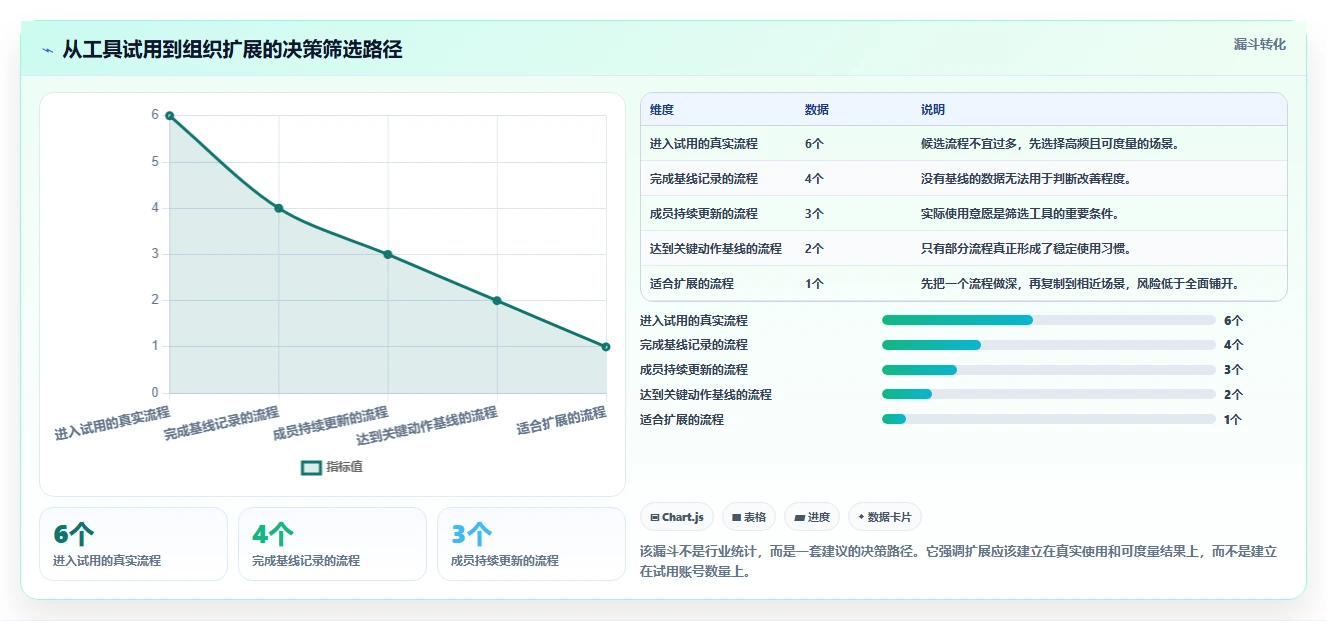This screenshot has width=1327, height=621.
Task: Click progress bar for 成员持续更新的流程
Action: click(x=1049, y=370)
